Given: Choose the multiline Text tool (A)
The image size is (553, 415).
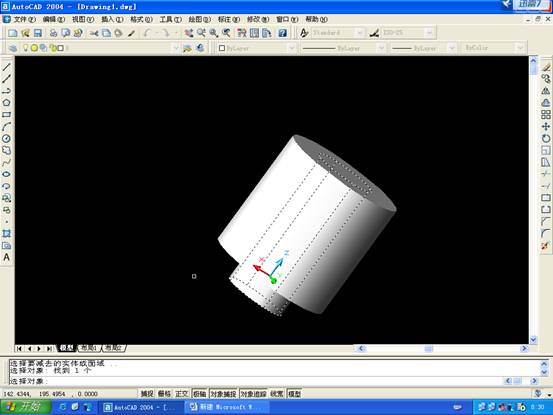Looking at the screenshot, I should tap(6, 257).
